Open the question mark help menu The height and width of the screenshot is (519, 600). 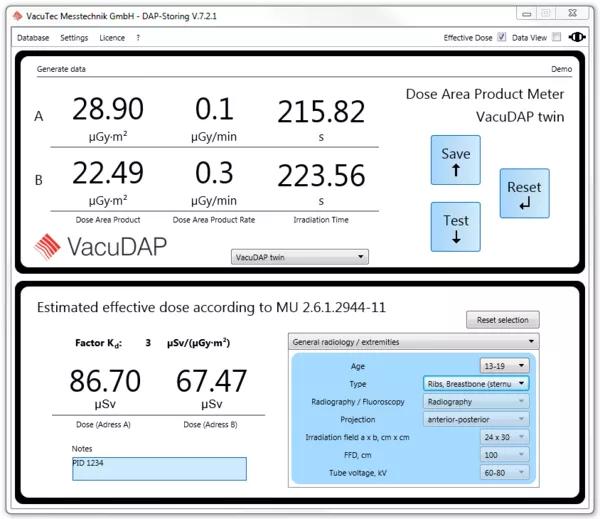coord(138,38)
